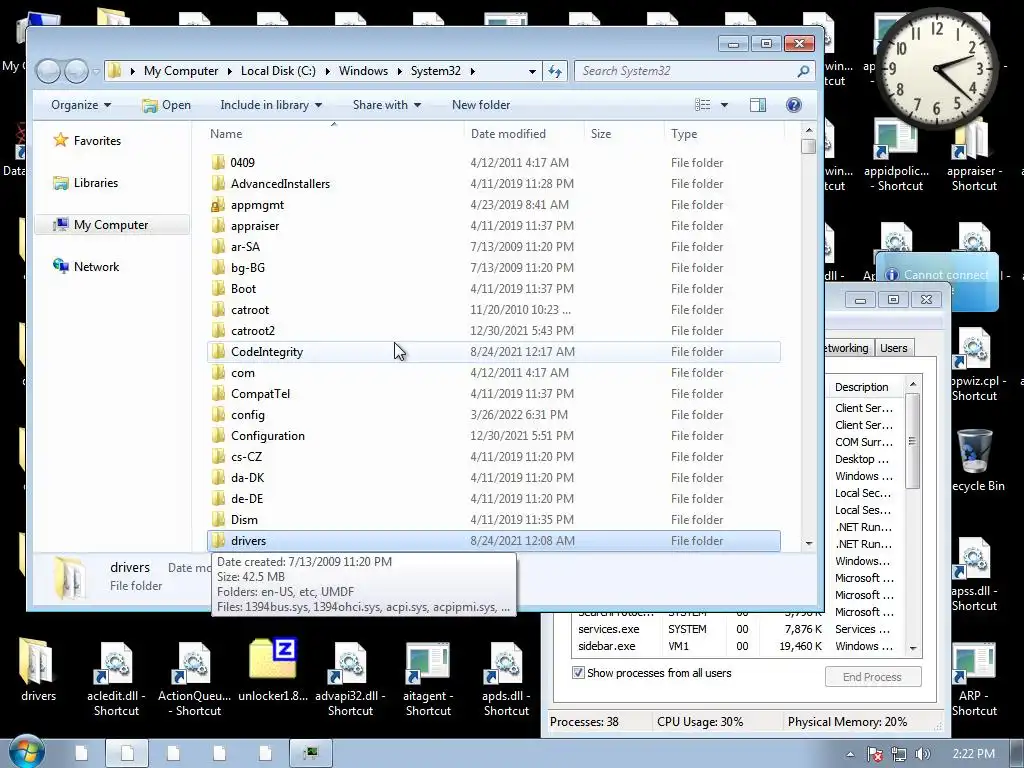The width and height of the screenshot is (1024, 768).
Task: Open Action Center flag in tray
Action: [x=875, y=754]
